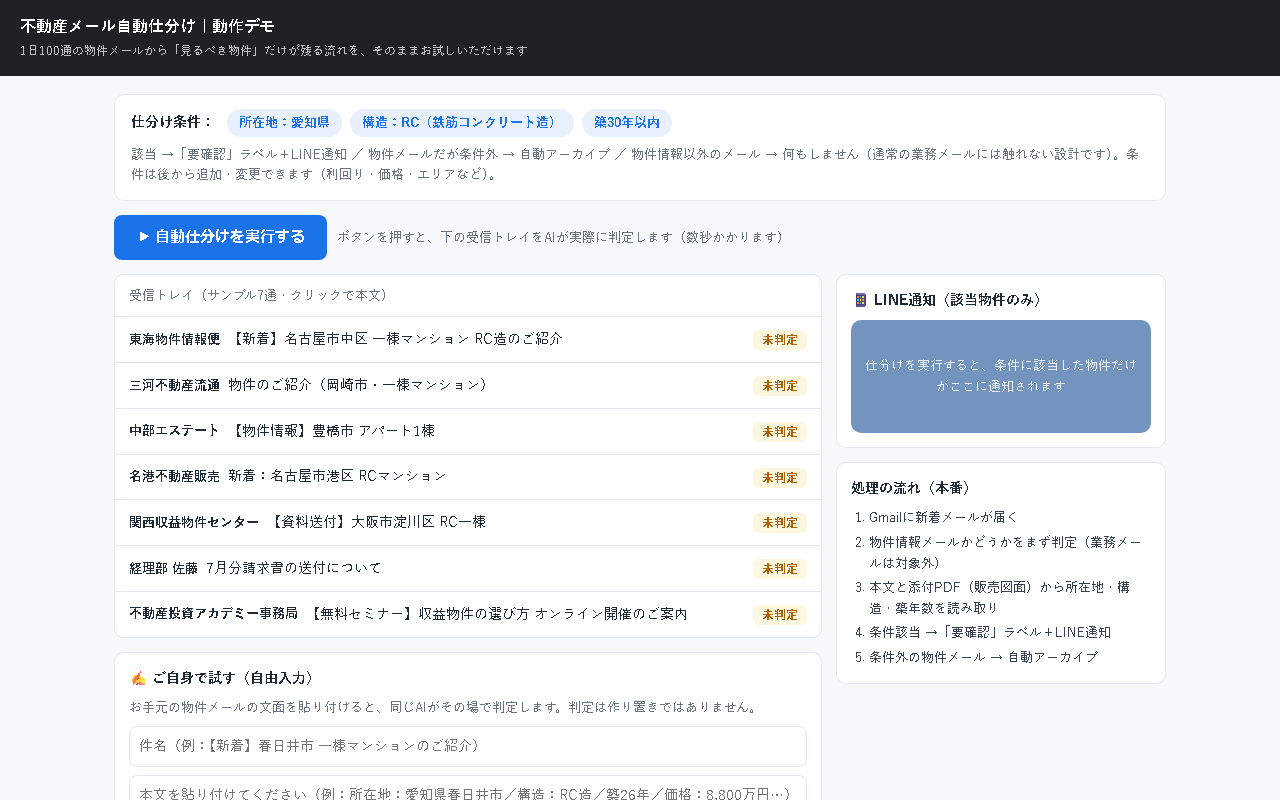Open the 東海物件情報便 mail row
The width and height of the screenshot is (1280, 800).
pyautogui.click(x=468, y=340)
